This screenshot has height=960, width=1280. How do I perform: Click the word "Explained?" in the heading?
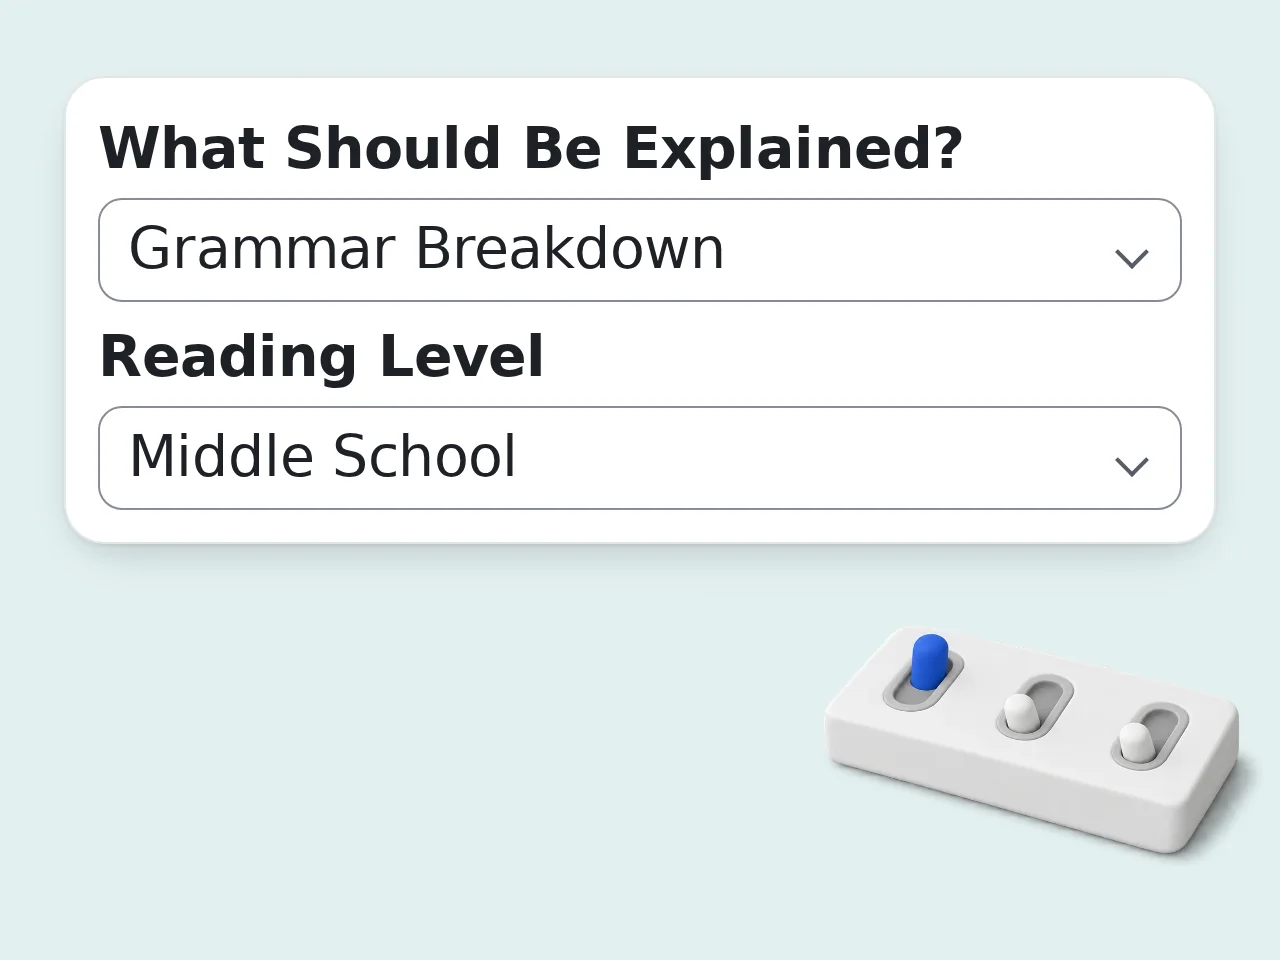click(793, 148)
